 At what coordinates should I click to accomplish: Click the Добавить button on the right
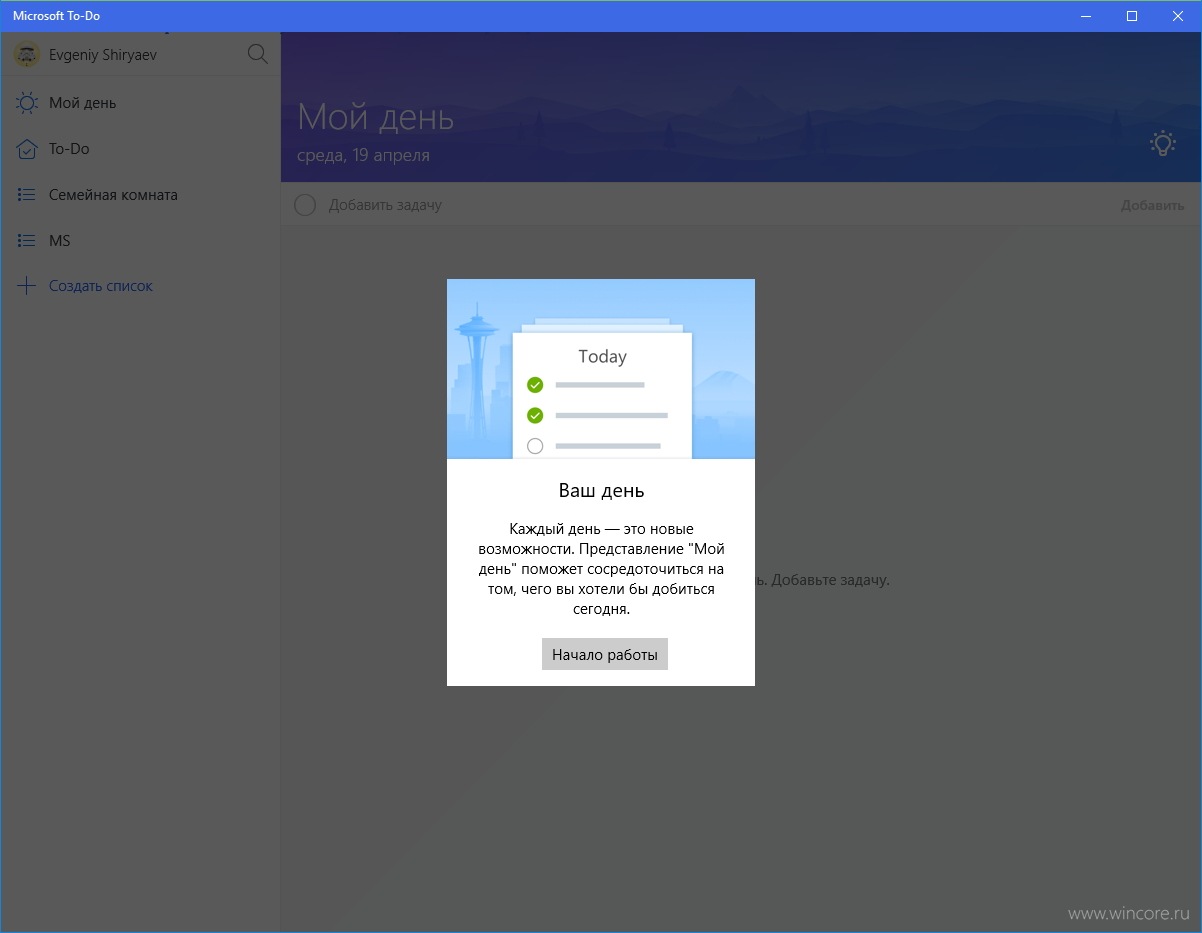click(x=1152, y=205)
